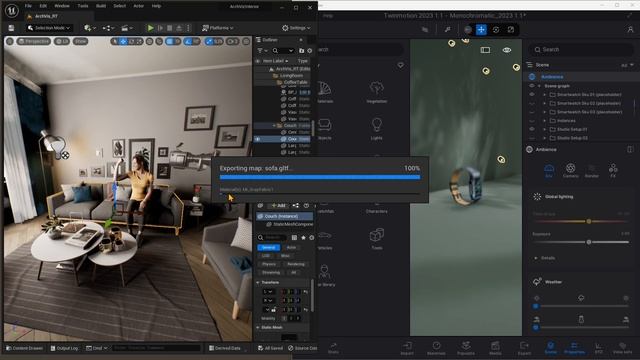
Task: Open the File menu in Unreal Editor
Action: pyautogui.click(x=28, y=6)
